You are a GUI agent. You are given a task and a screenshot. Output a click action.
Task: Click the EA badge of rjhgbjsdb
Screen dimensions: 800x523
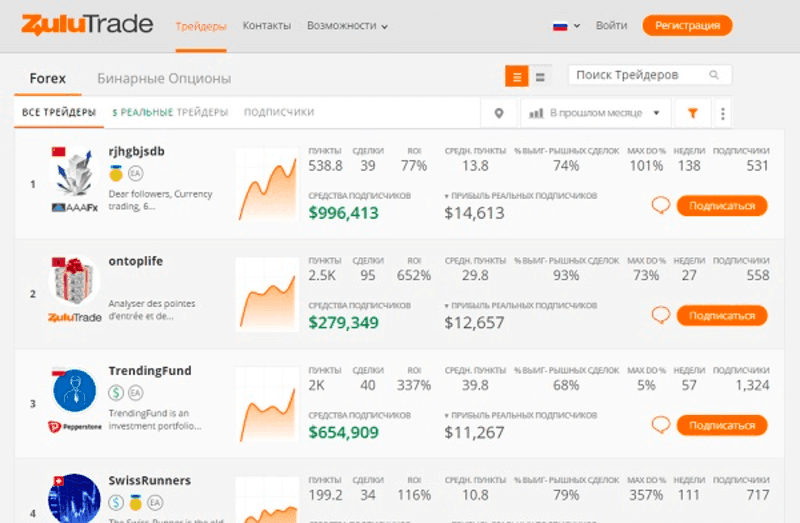135,173
